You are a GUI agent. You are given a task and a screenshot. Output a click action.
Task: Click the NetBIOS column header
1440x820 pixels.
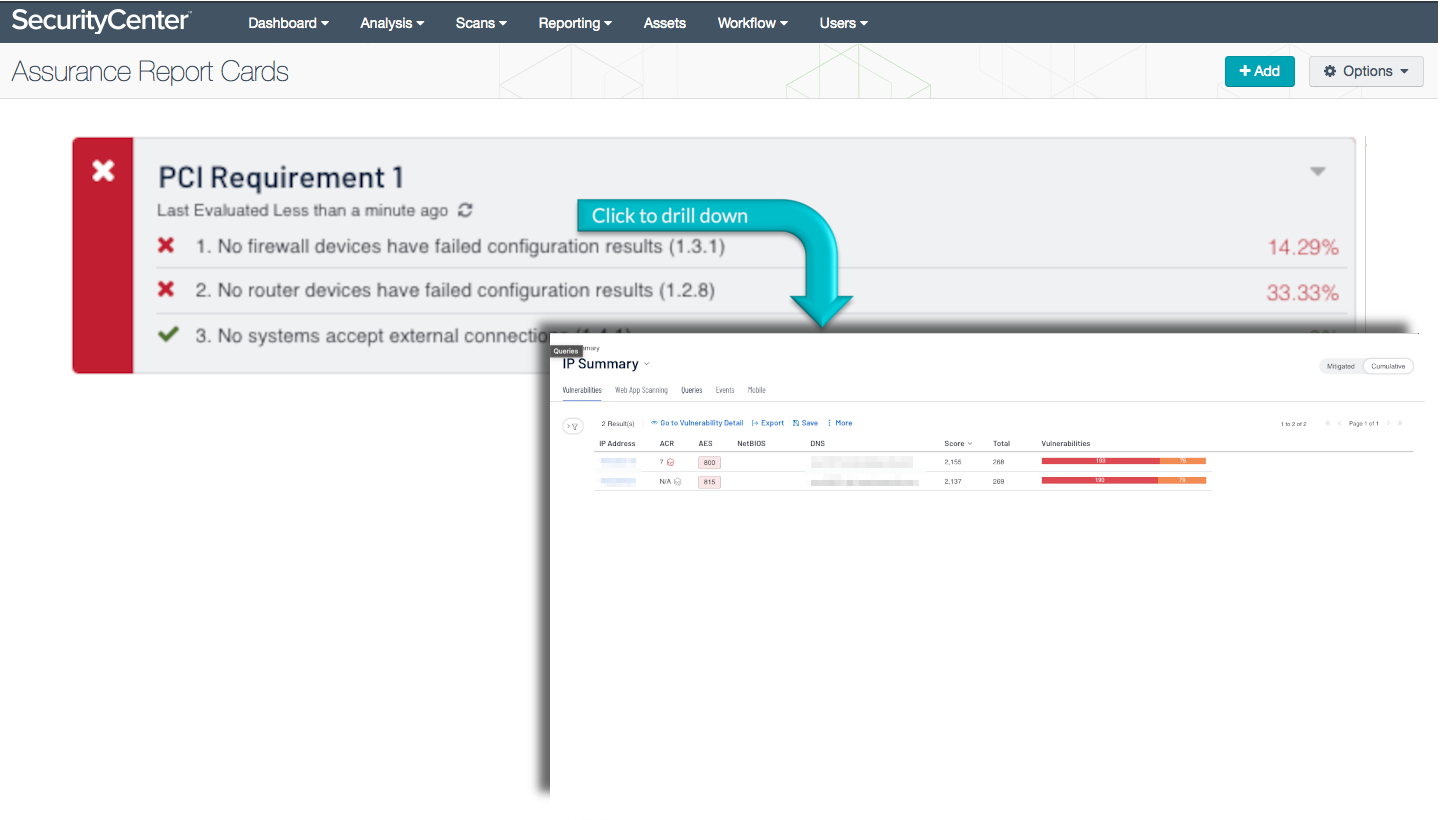point(751,443)
